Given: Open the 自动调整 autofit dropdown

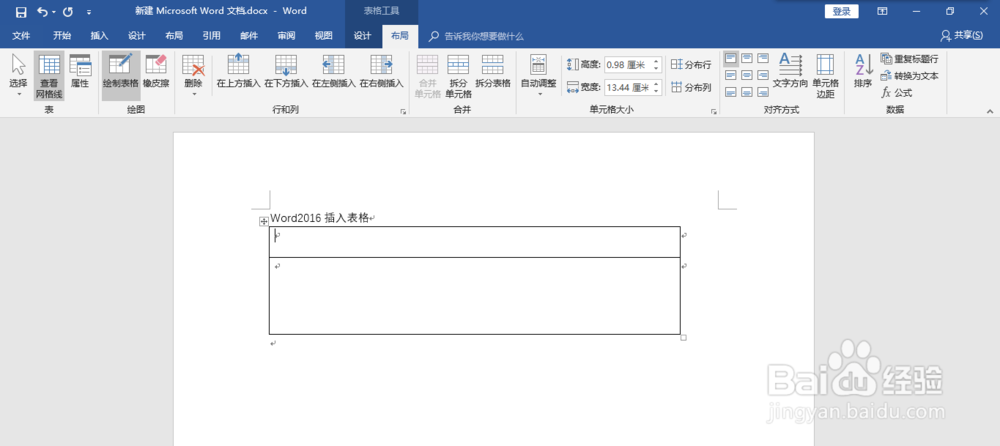Looking at the screenshot, I should point(538,76).
